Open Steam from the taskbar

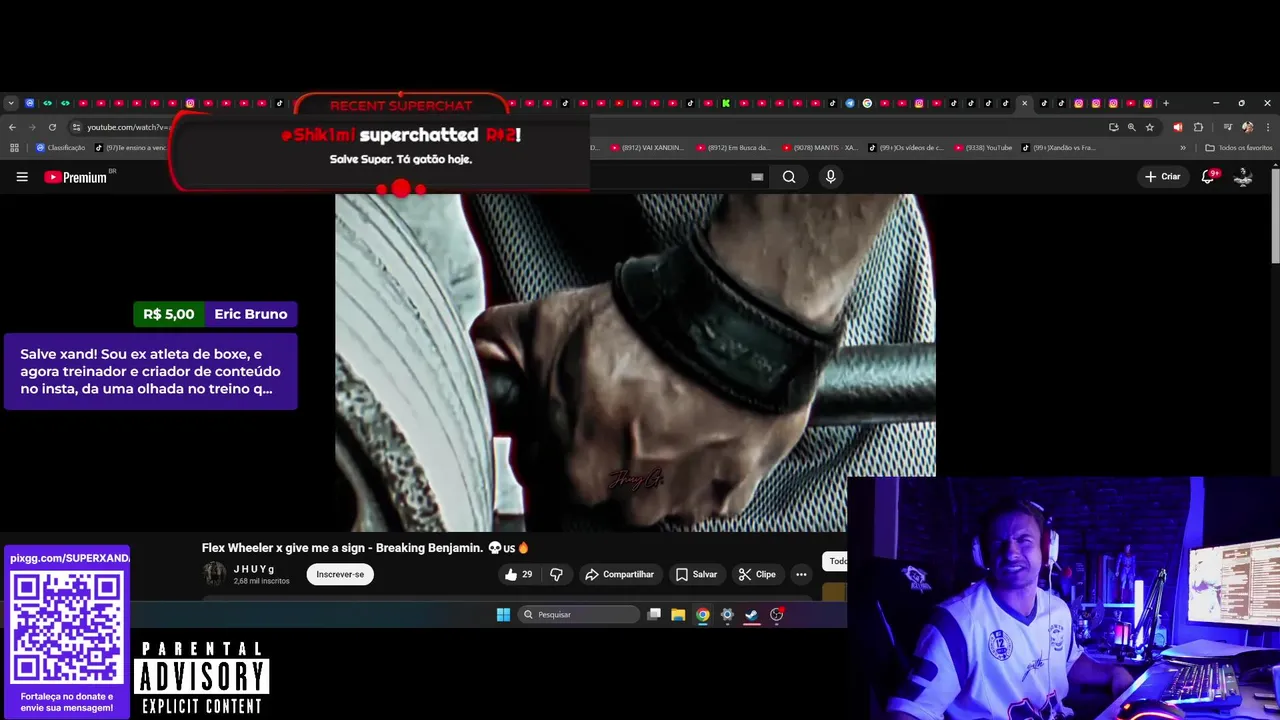[x=751, y=615]
